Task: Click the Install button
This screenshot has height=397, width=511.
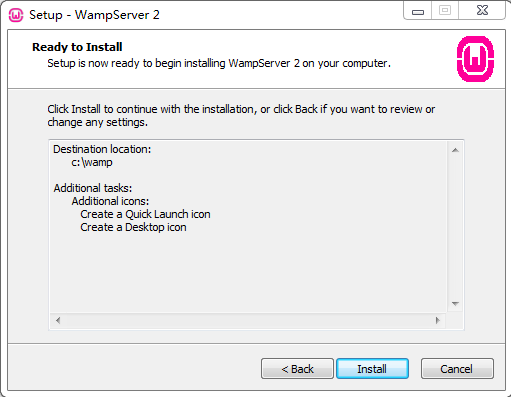Action: click(372, 368)
